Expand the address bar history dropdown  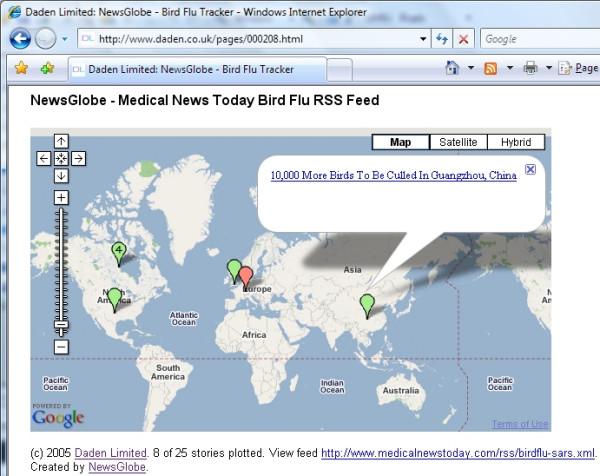pos(423,39)
